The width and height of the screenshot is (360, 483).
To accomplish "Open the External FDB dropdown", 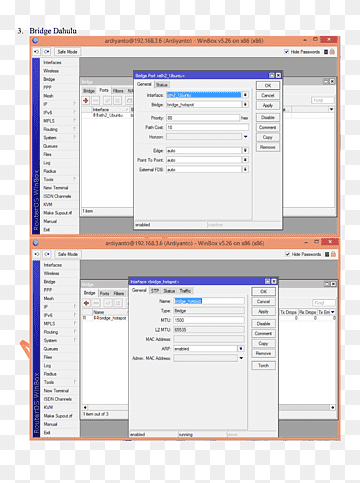I will [245, 170].
